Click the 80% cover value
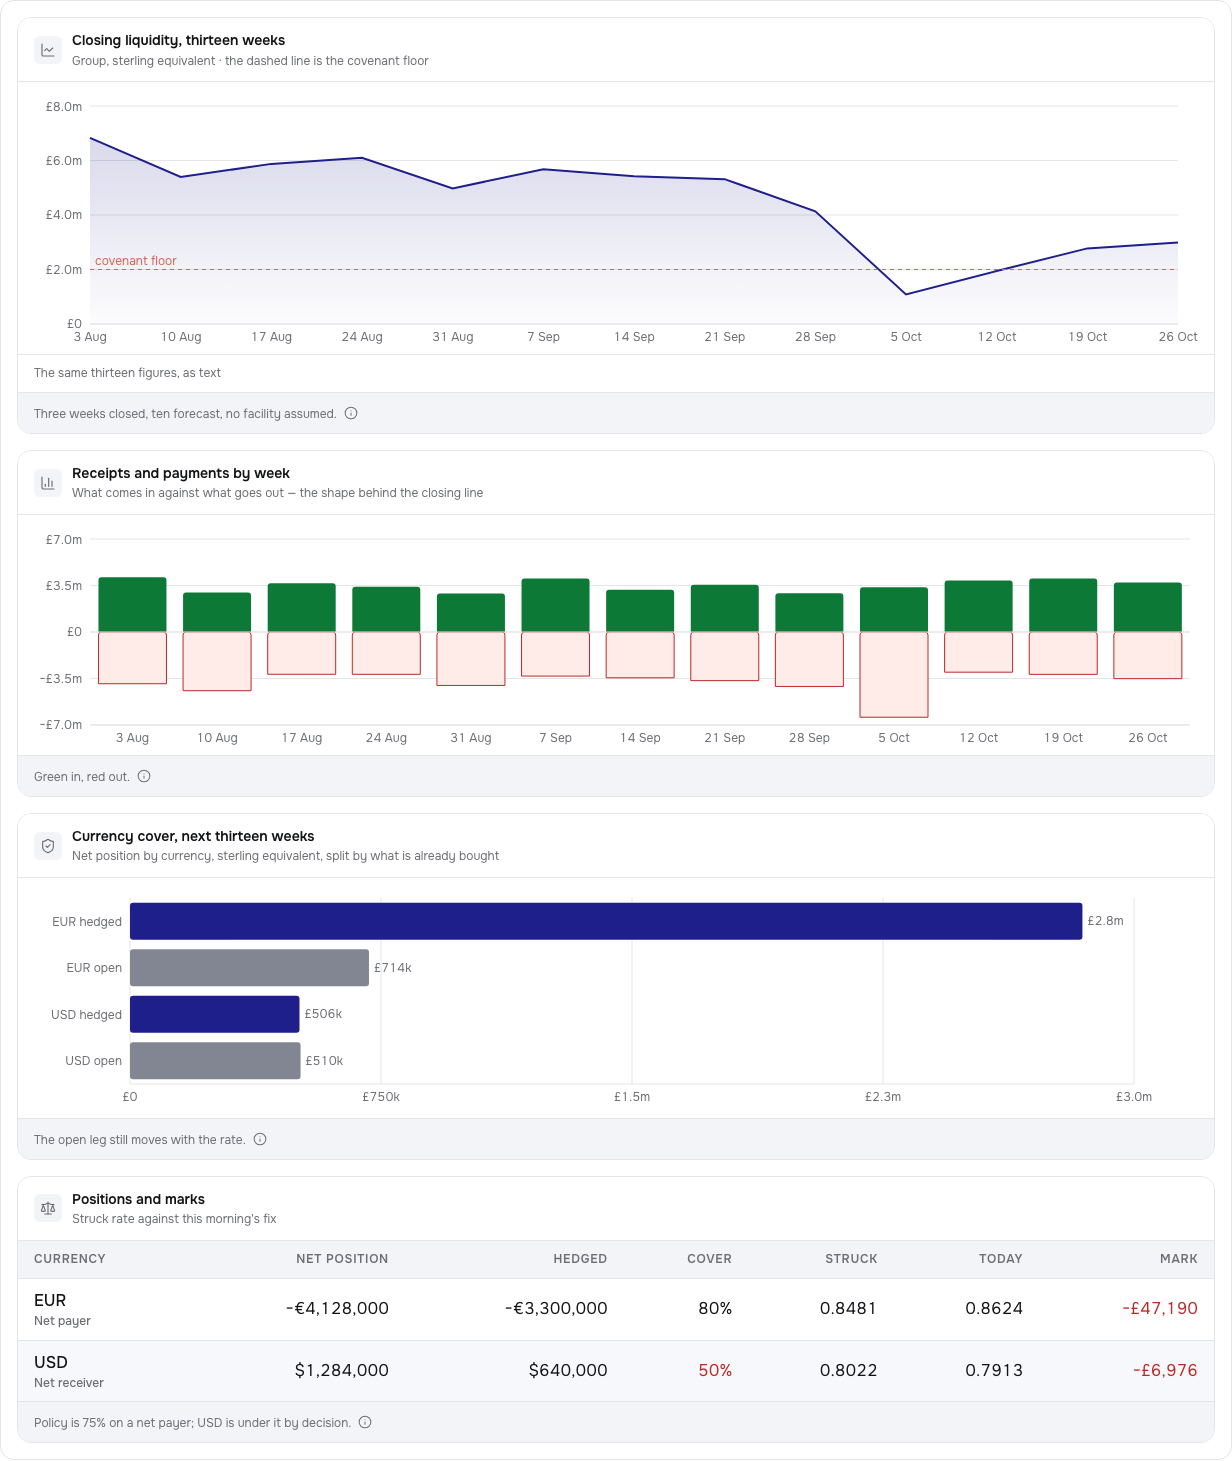This screenshot has height=1461, width=1232. pyautogui.click(x=715, y=1308)
